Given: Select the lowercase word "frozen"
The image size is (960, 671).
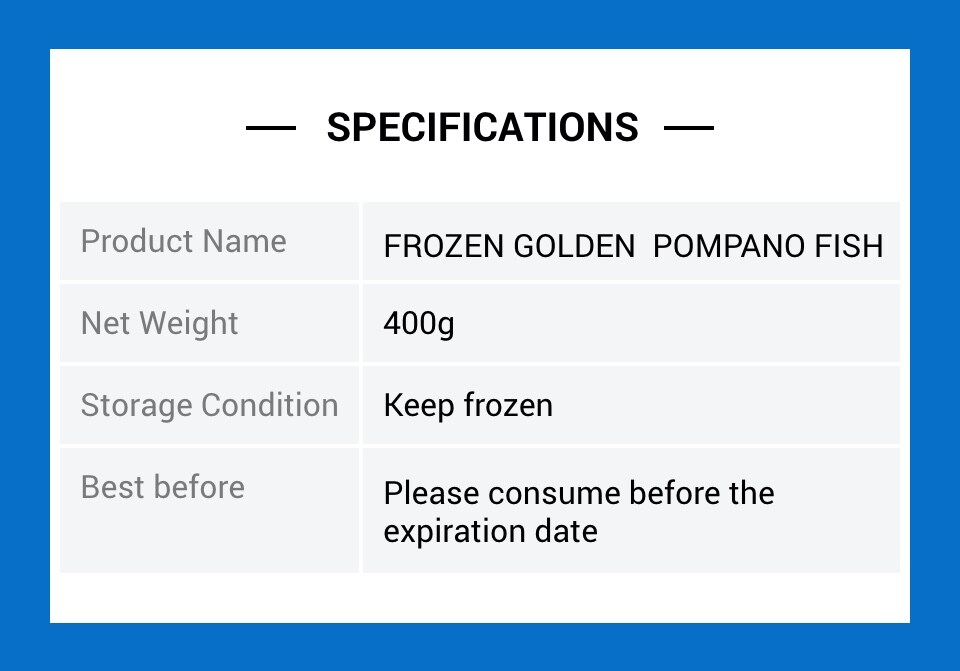Looking at the screenshot, I should pyautogui.click(x=509, y=405).
